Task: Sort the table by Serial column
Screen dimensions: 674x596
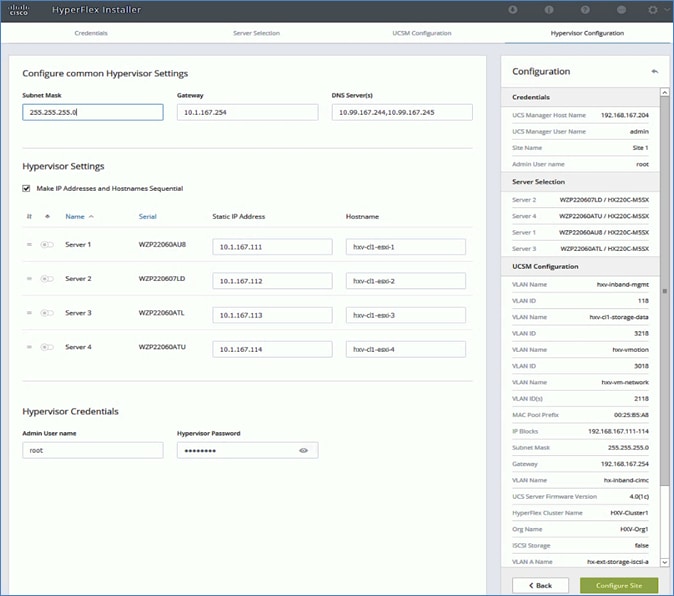Action: coord(149,216)
